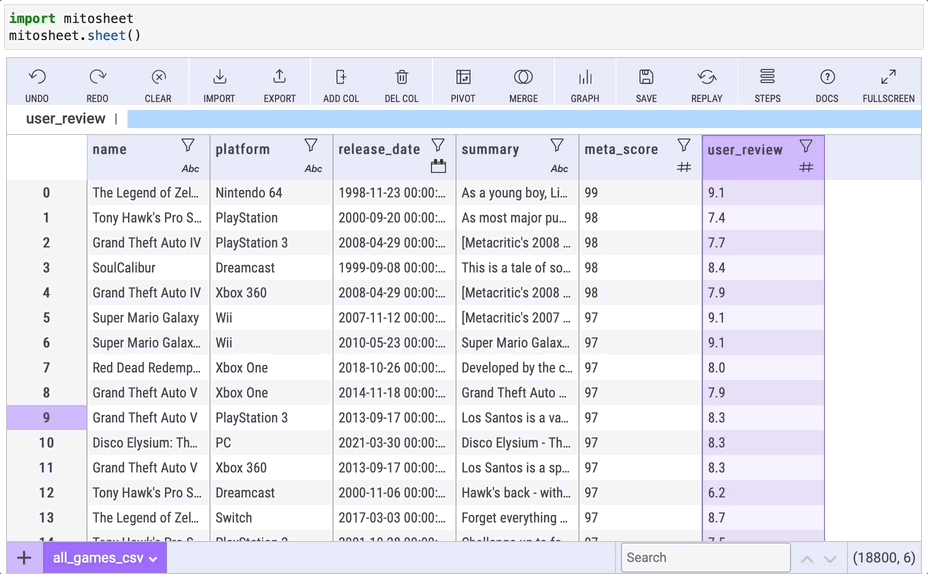Select the user_review column header
The image size is (928, 574).
tap(746, 150)
